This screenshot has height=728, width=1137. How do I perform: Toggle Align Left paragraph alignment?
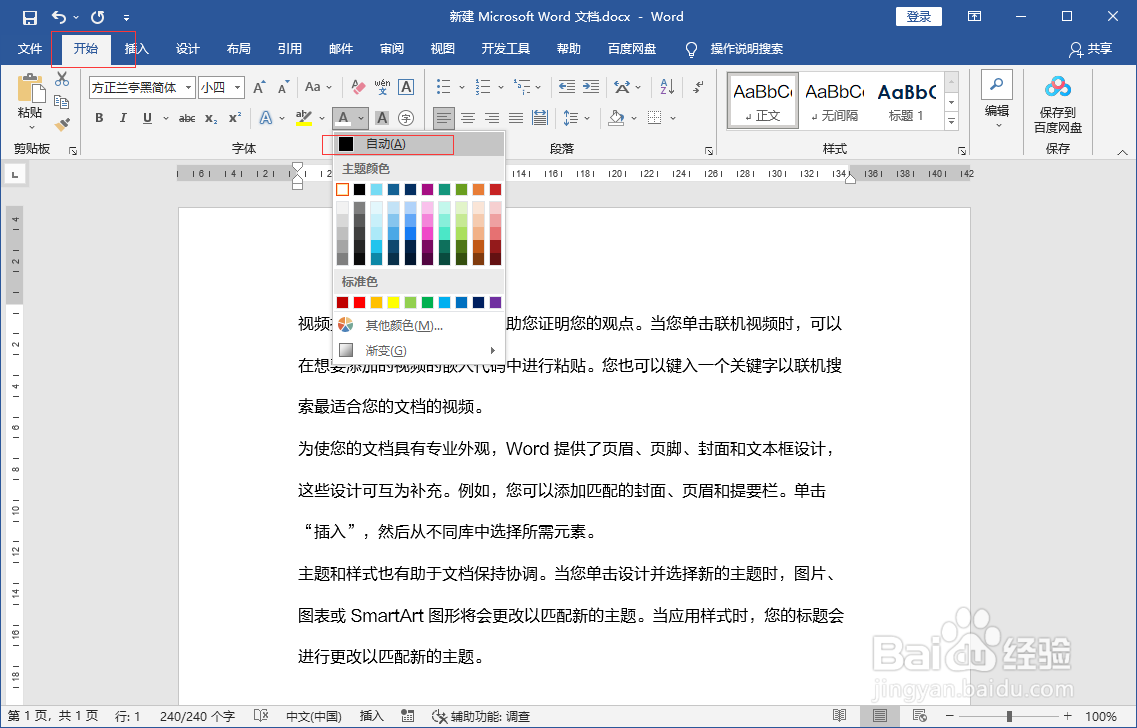(444, 117)
